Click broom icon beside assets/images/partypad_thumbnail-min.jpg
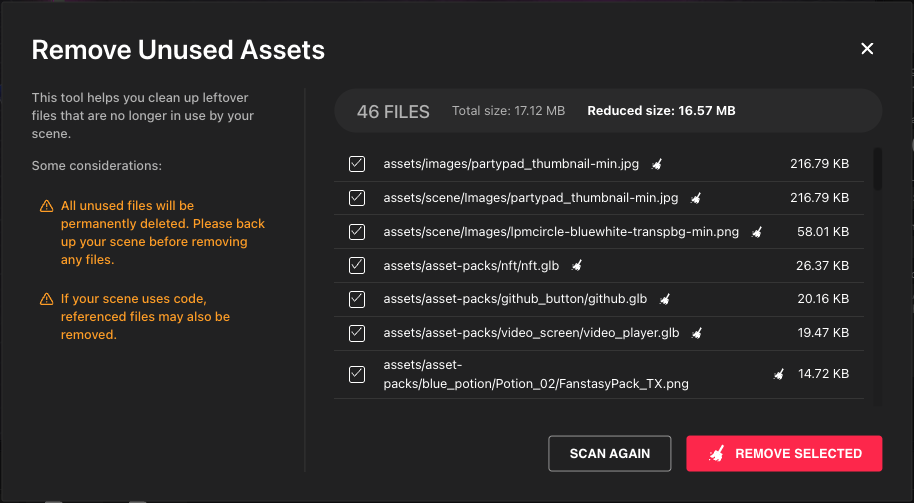 [x=657, y=164]
